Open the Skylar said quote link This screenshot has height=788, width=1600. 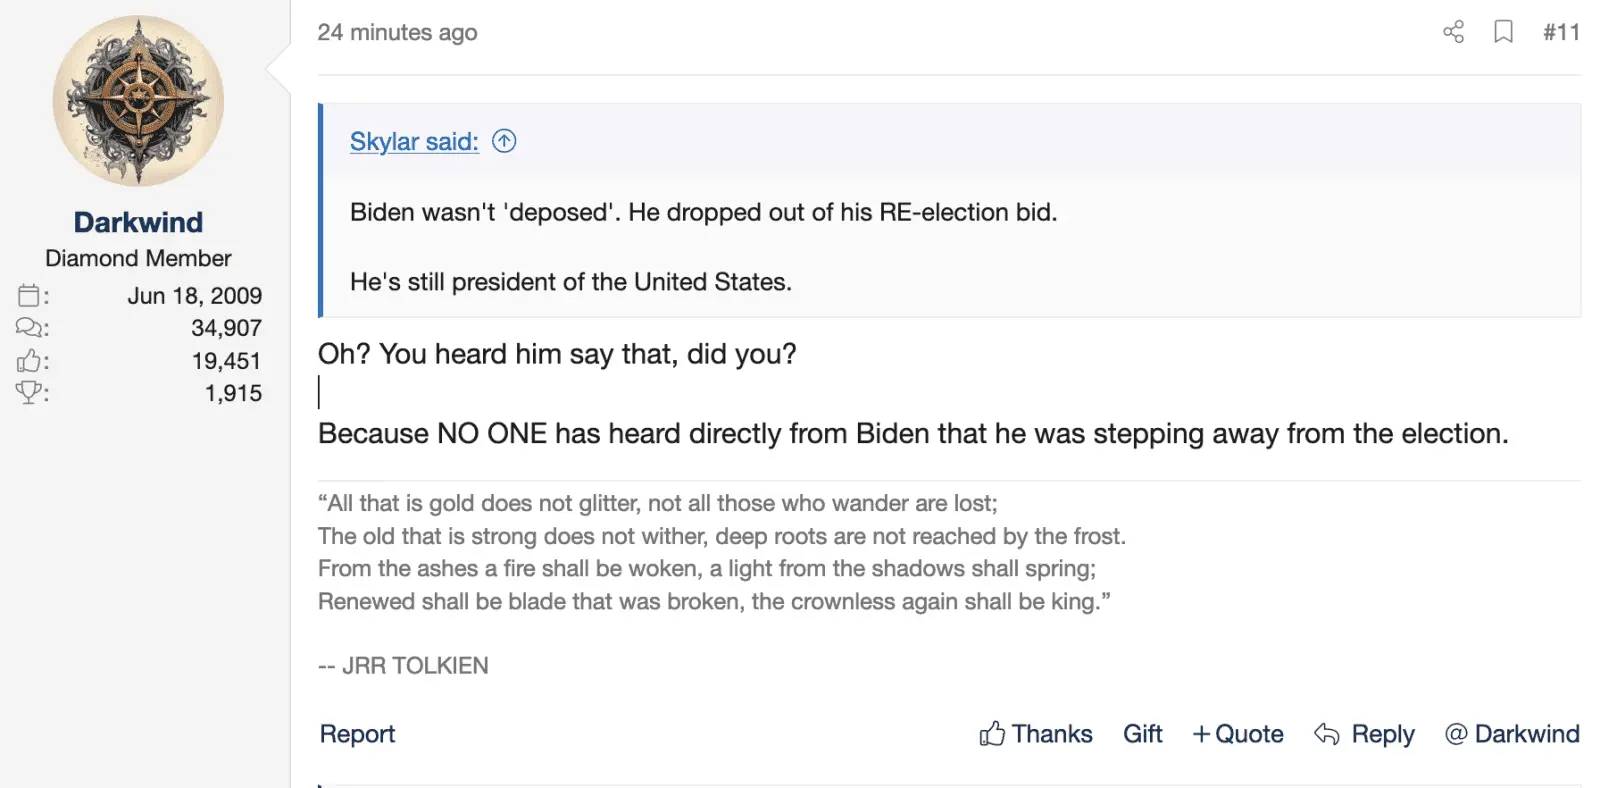tap(414, 141)
